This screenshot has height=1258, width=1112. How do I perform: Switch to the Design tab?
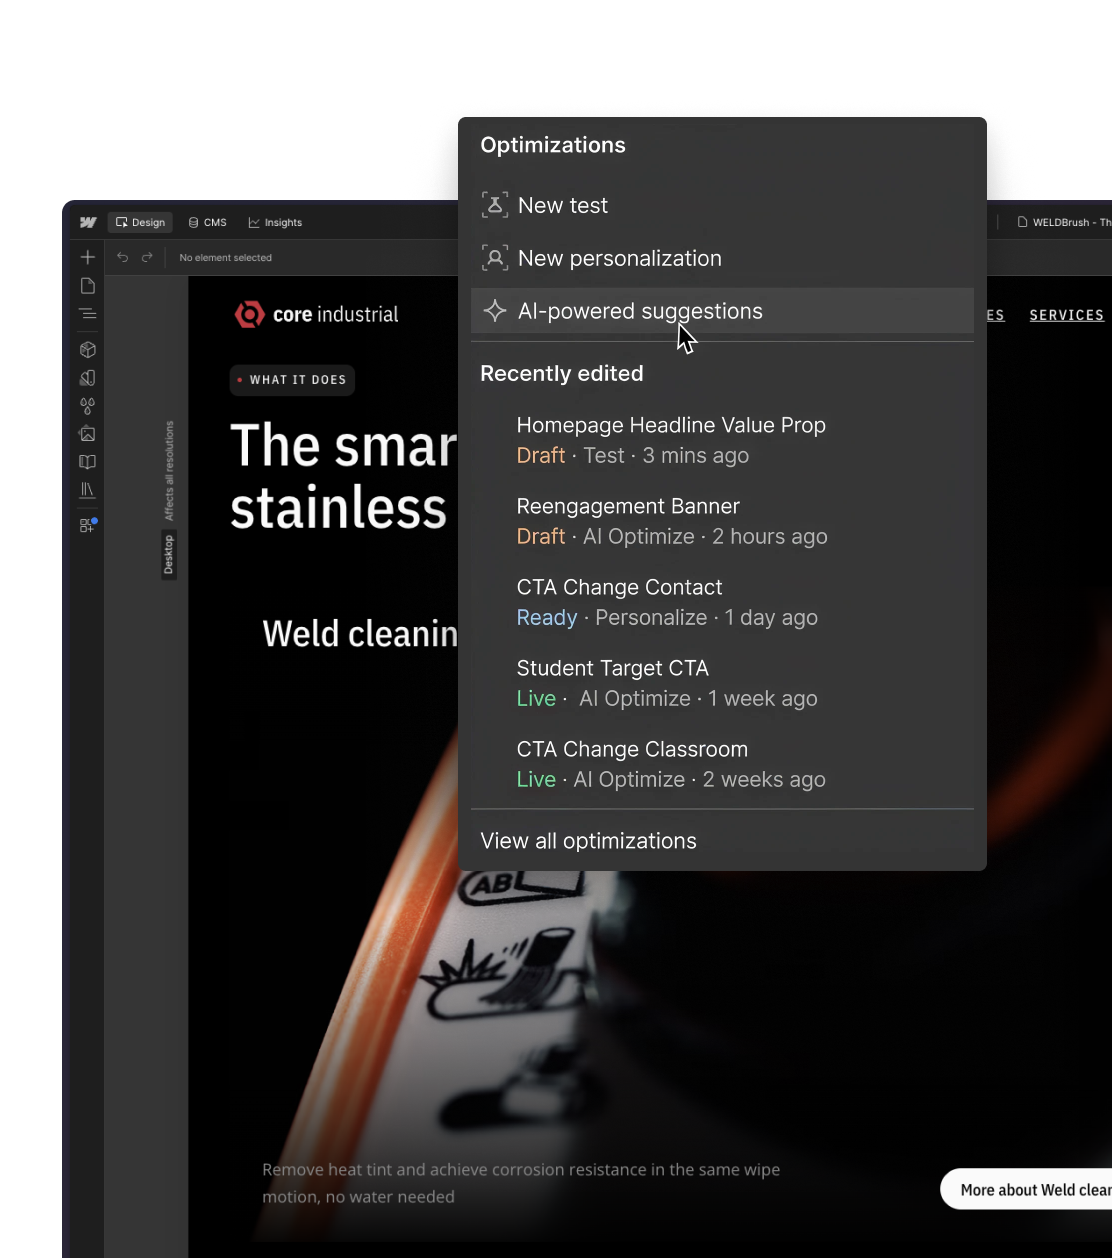140,222
